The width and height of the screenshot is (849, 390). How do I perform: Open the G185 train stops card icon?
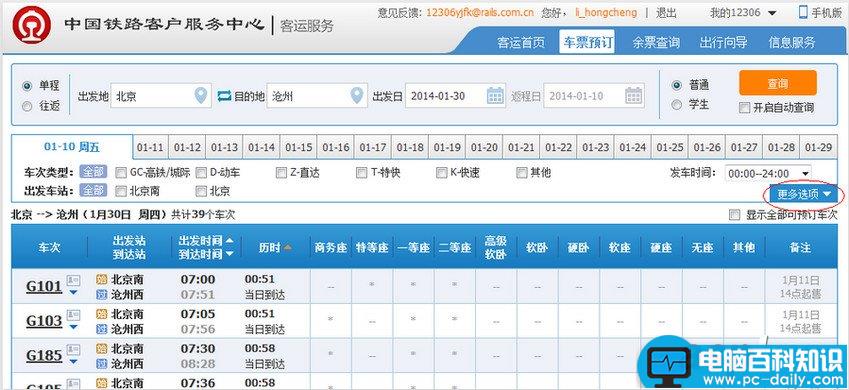coord(73,349)
